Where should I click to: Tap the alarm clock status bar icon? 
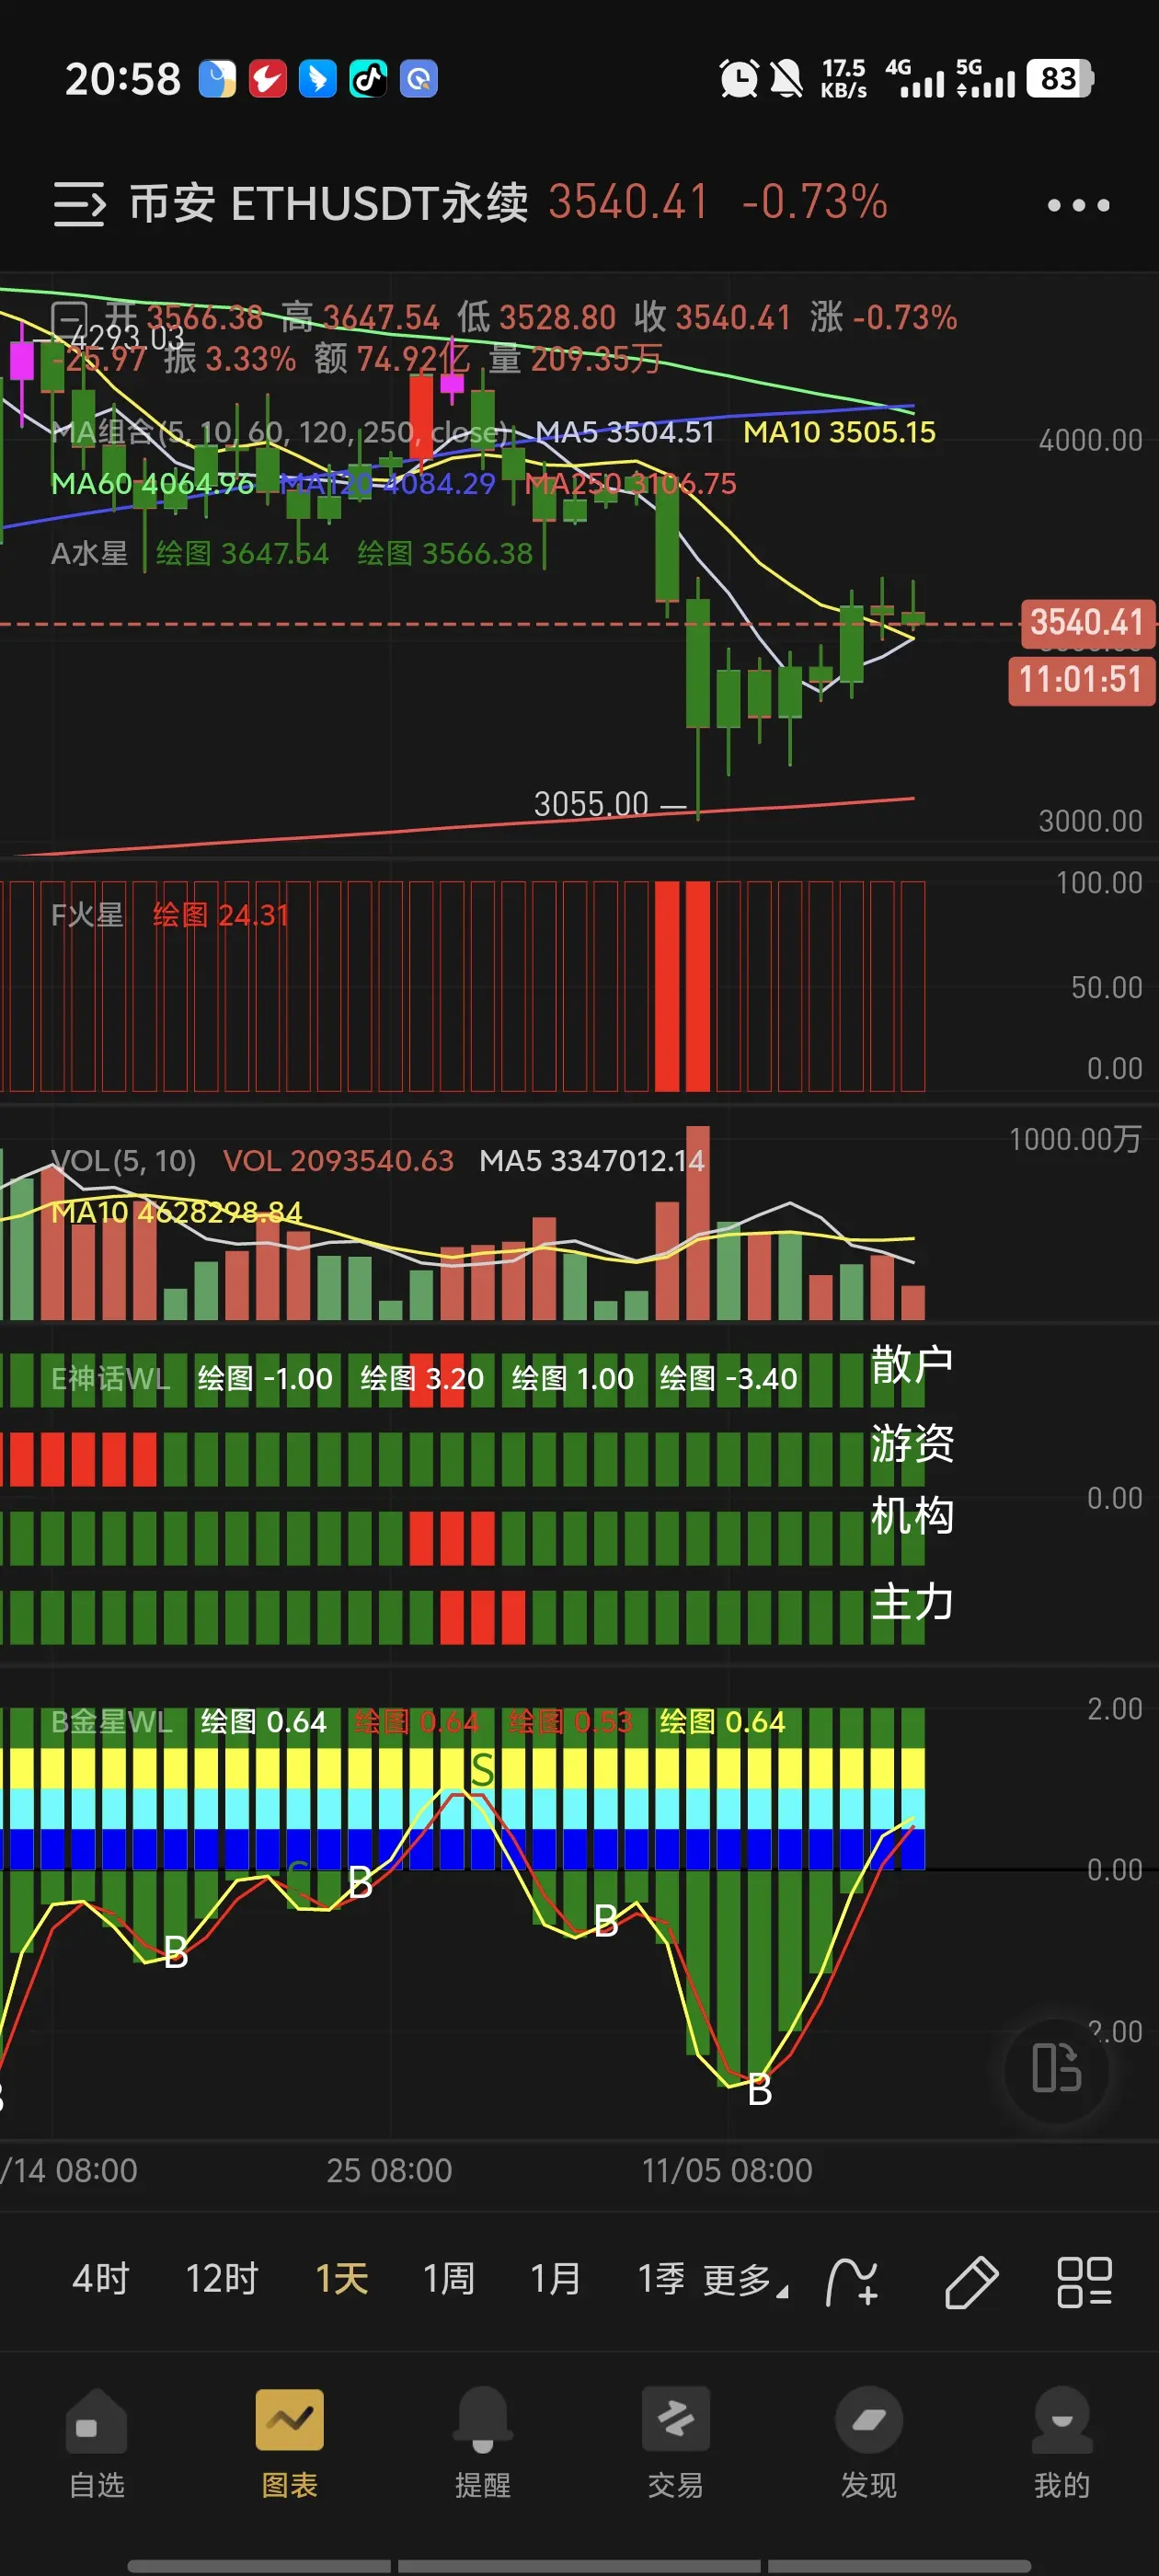point(739,79)
